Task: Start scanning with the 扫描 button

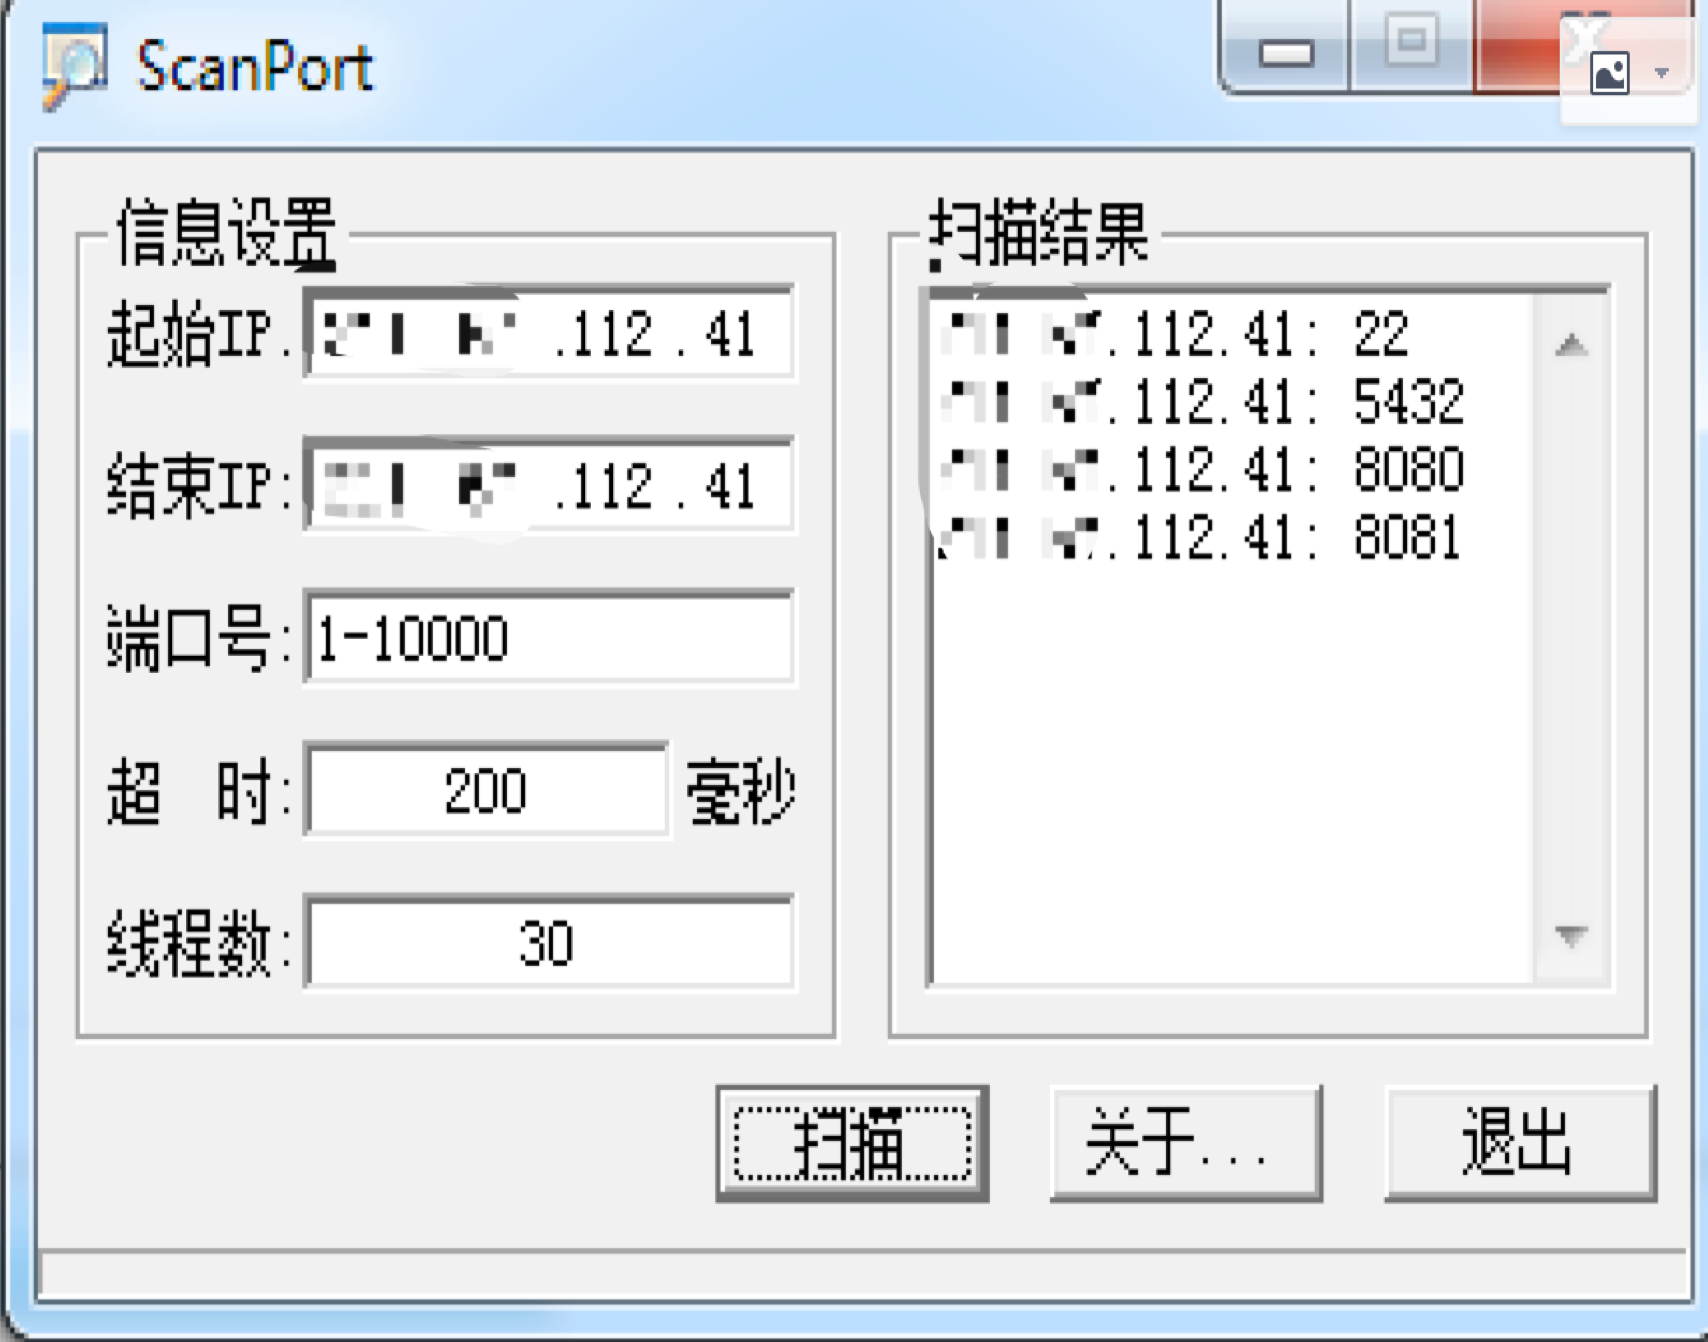Action: click(x=852, y=1143)
